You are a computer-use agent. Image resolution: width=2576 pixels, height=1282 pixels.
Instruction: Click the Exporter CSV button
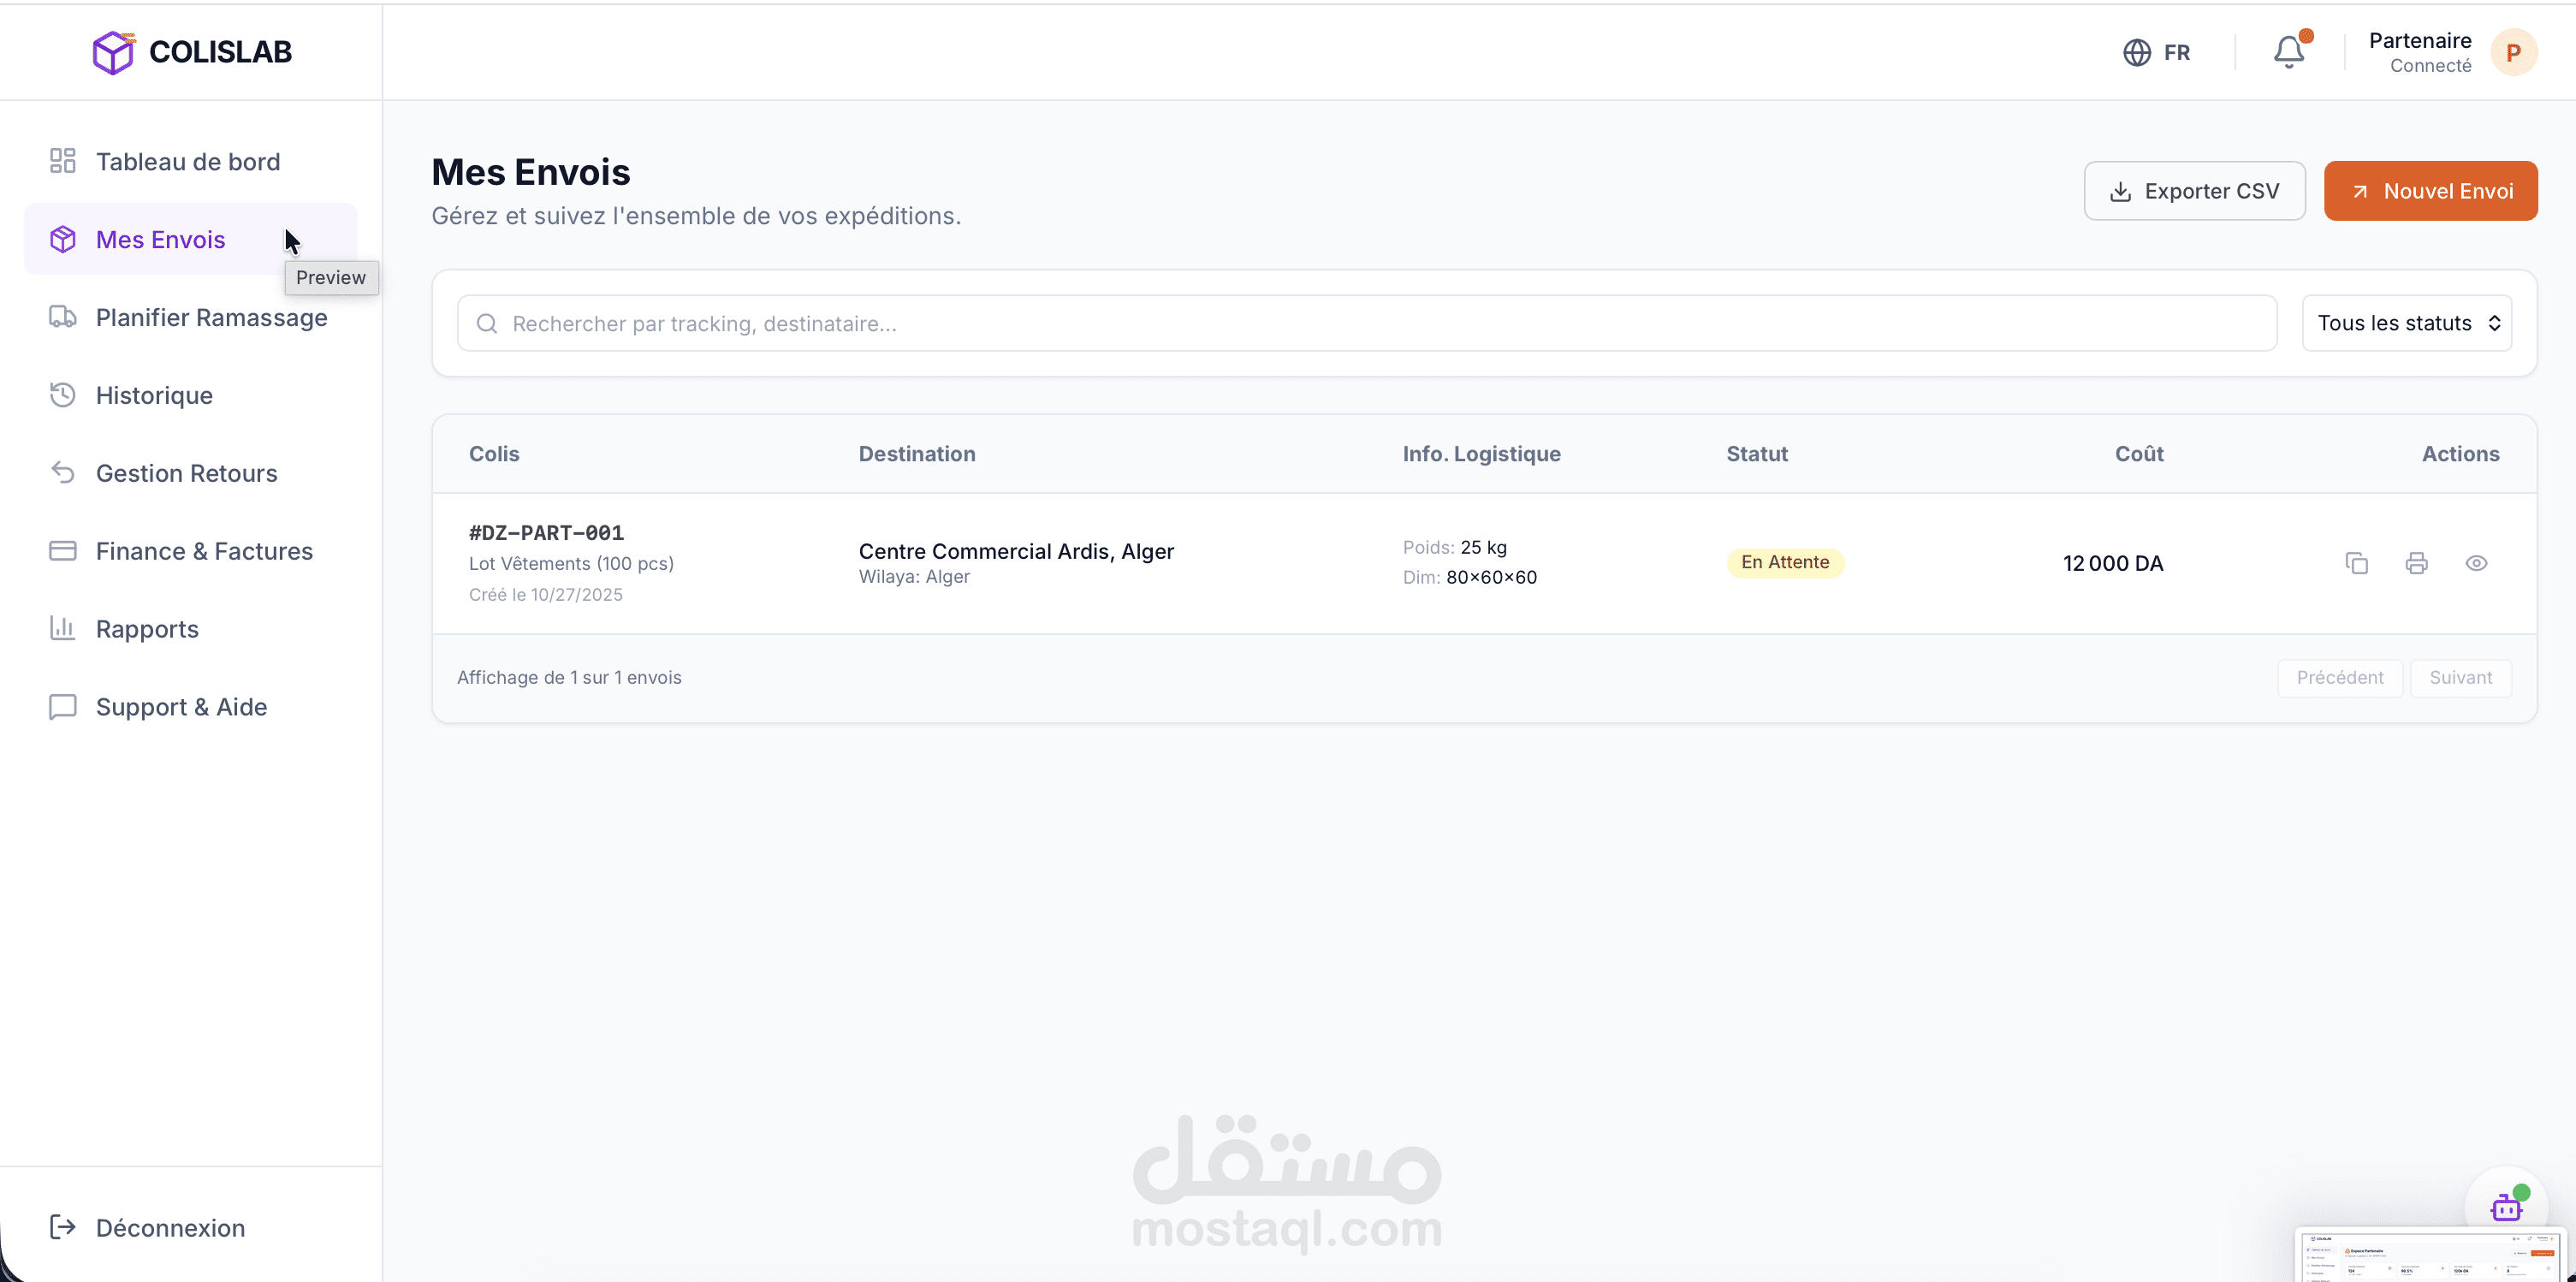(x=2194, y=191)
